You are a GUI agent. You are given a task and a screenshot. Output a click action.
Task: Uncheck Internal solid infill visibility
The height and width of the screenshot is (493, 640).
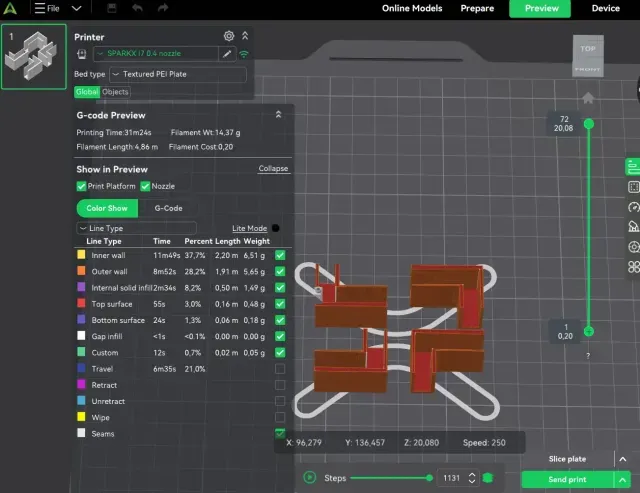tap(280, 288)
